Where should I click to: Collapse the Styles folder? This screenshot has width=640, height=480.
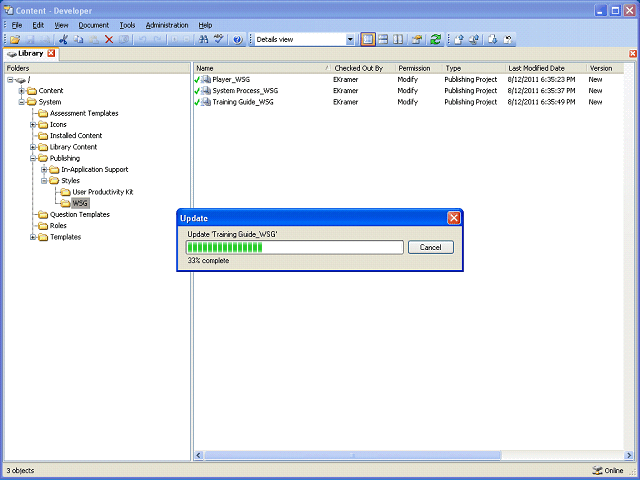coord(44,181)
